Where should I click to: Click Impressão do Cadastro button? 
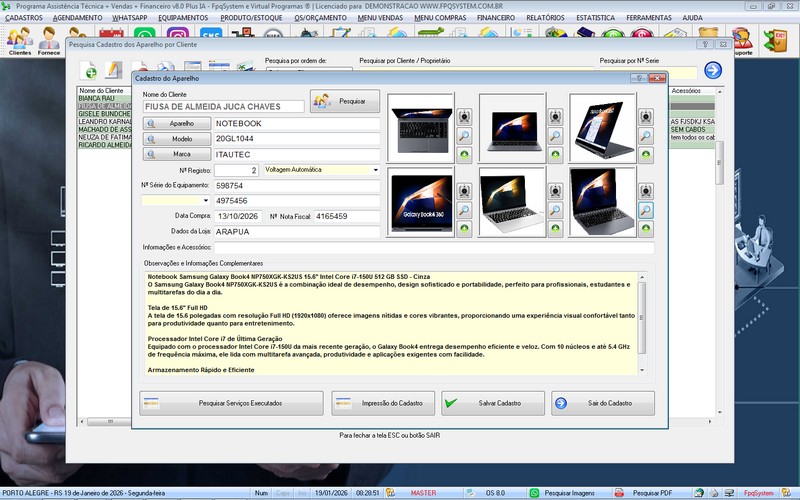point(383,403)
